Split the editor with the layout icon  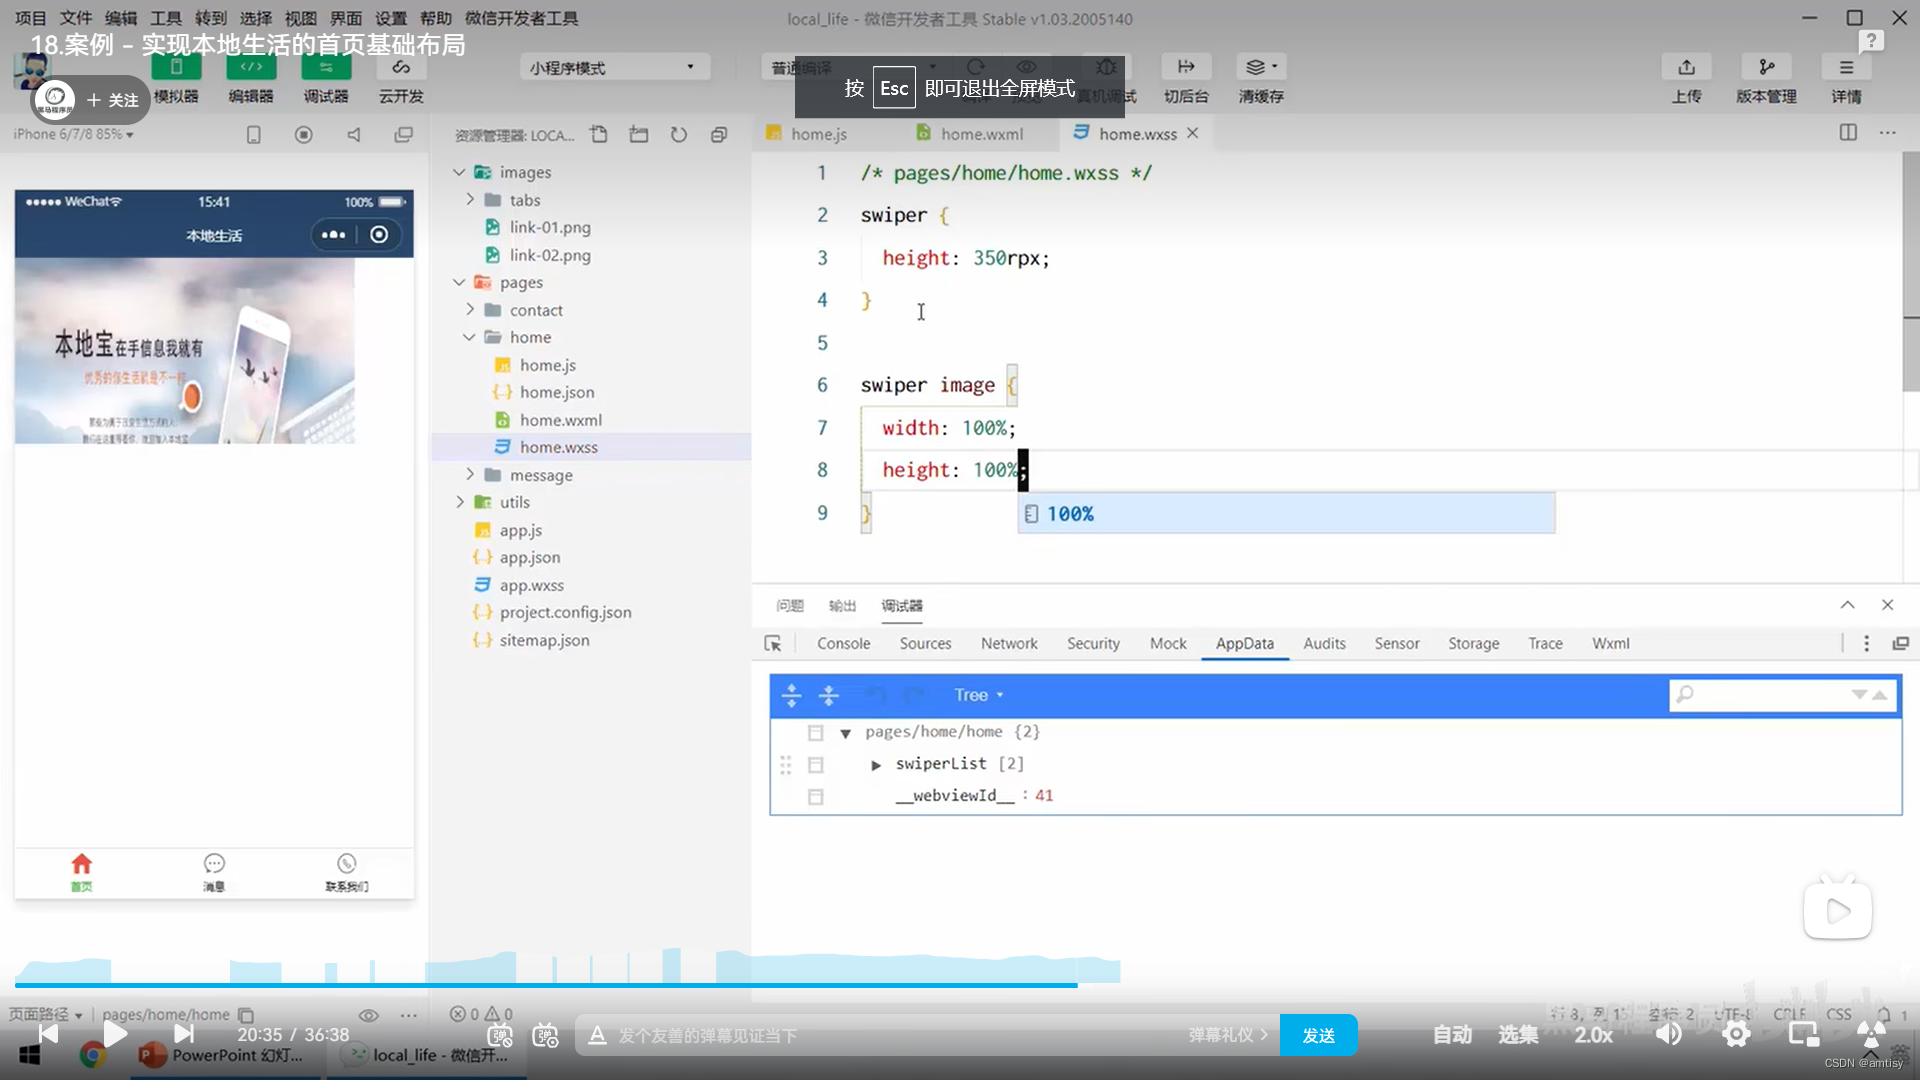coord(1848,133)
